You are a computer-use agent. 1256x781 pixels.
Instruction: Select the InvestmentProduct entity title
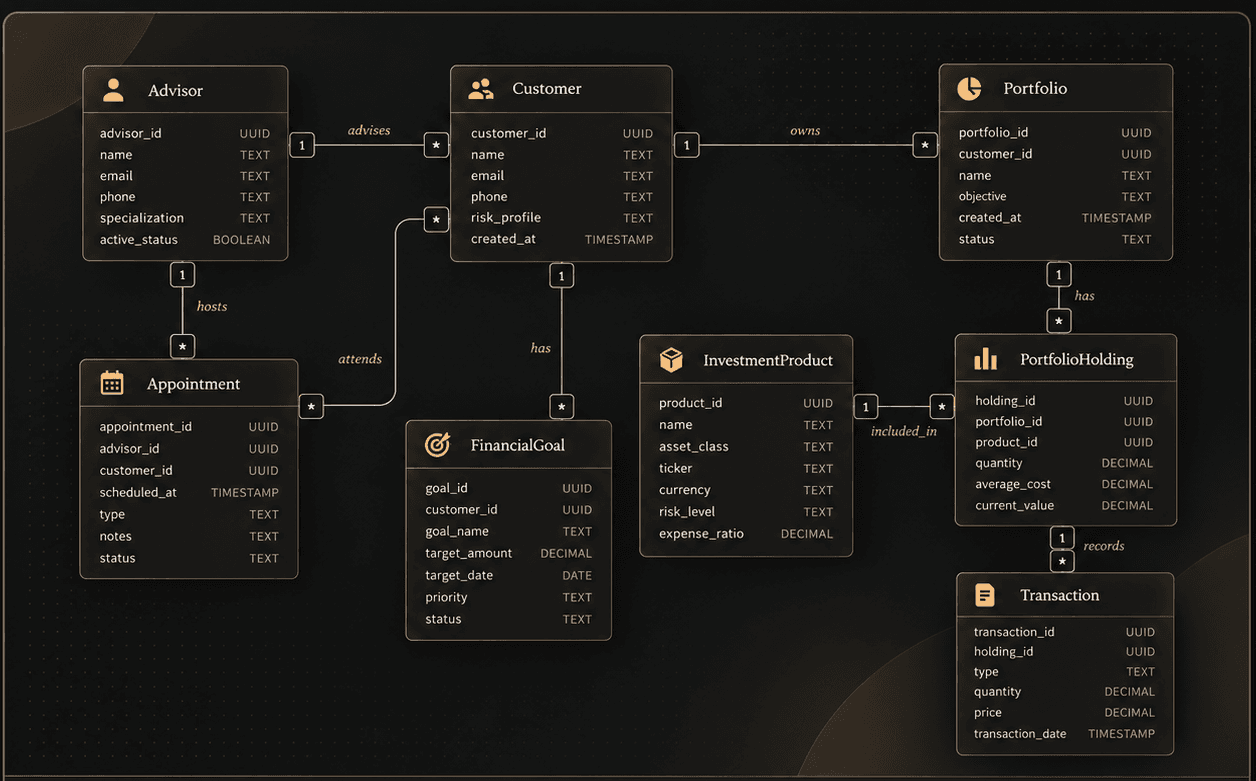point(768,360)
